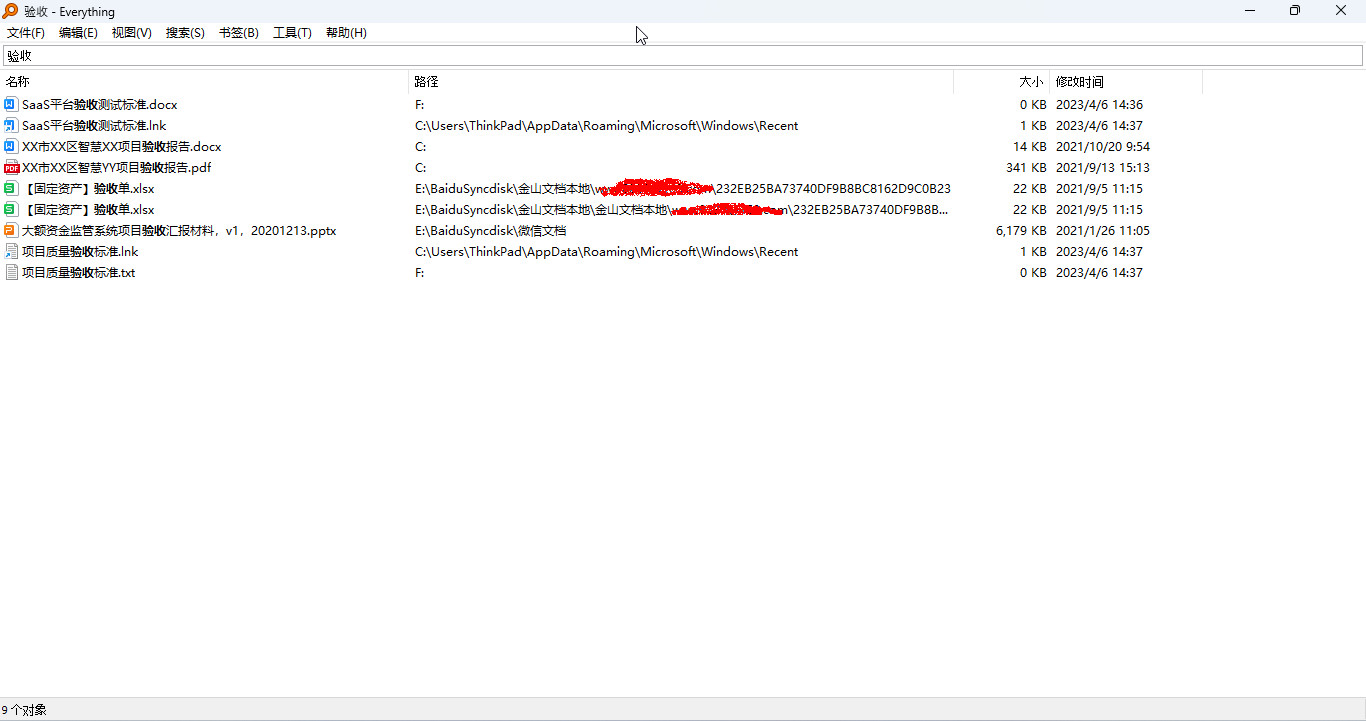The width and height of the screenshot is (1366, 721).
Task: Click the 14 KB size value
Action: tap(1030, 147)
